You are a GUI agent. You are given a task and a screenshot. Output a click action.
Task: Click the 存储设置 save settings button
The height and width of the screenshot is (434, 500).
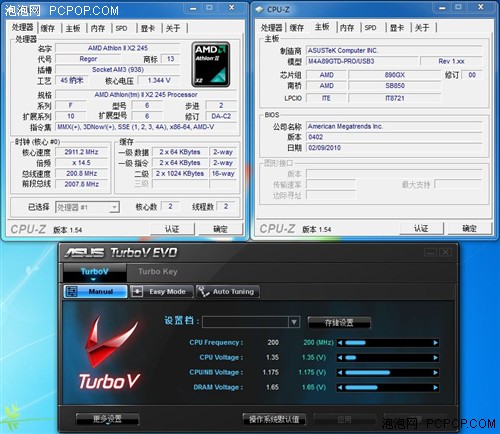(x=339, y=322)
